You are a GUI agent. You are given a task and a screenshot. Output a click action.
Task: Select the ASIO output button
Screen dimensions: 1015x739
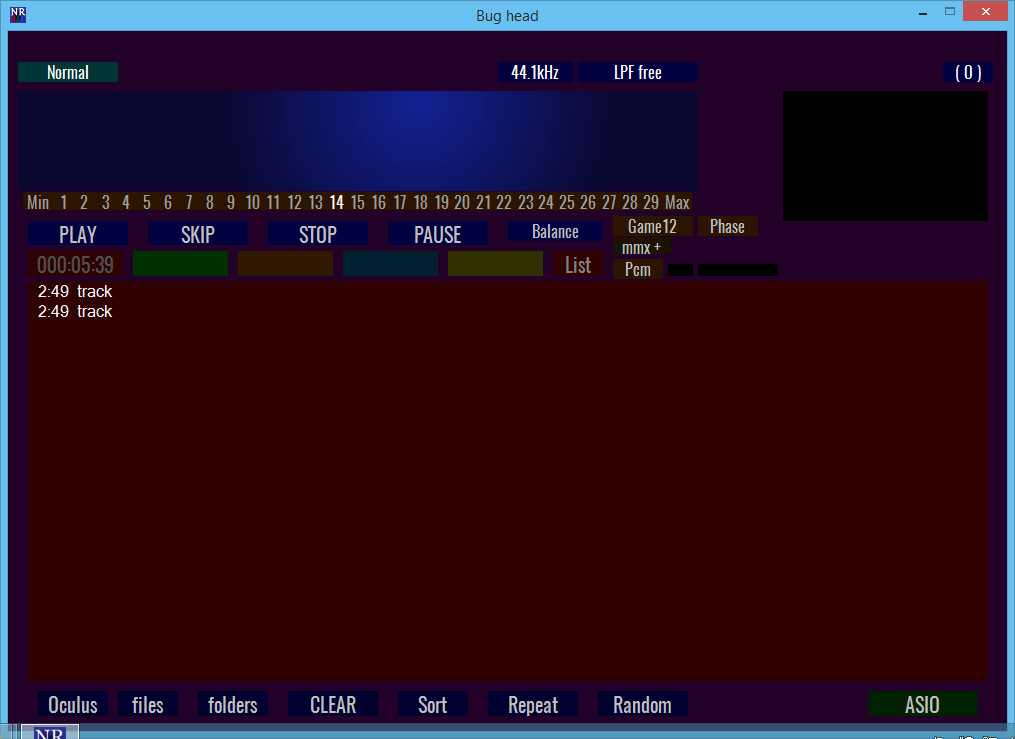(x=922, y=704)
